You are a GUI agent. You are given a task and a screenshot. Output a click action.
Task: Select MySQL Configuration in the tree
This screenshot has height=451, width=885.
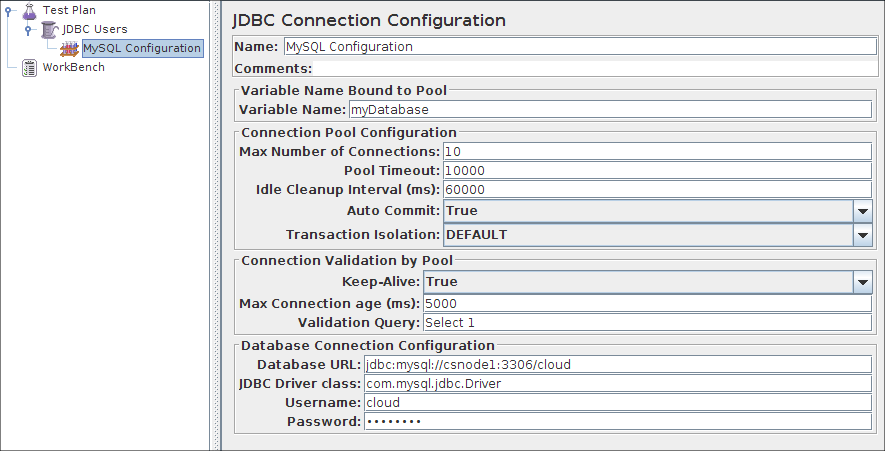pyautogui.click(x=142, y=48)
